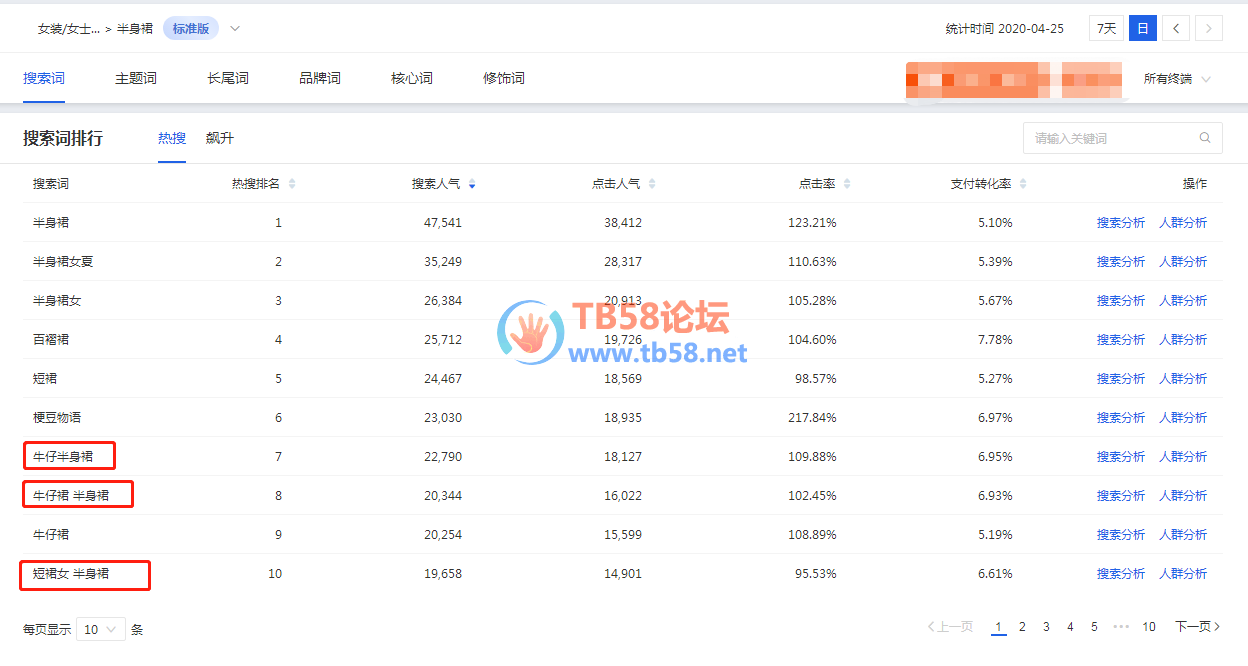Sort by 搜索人气 column sort icon
1248x666 pixels.
472,184
